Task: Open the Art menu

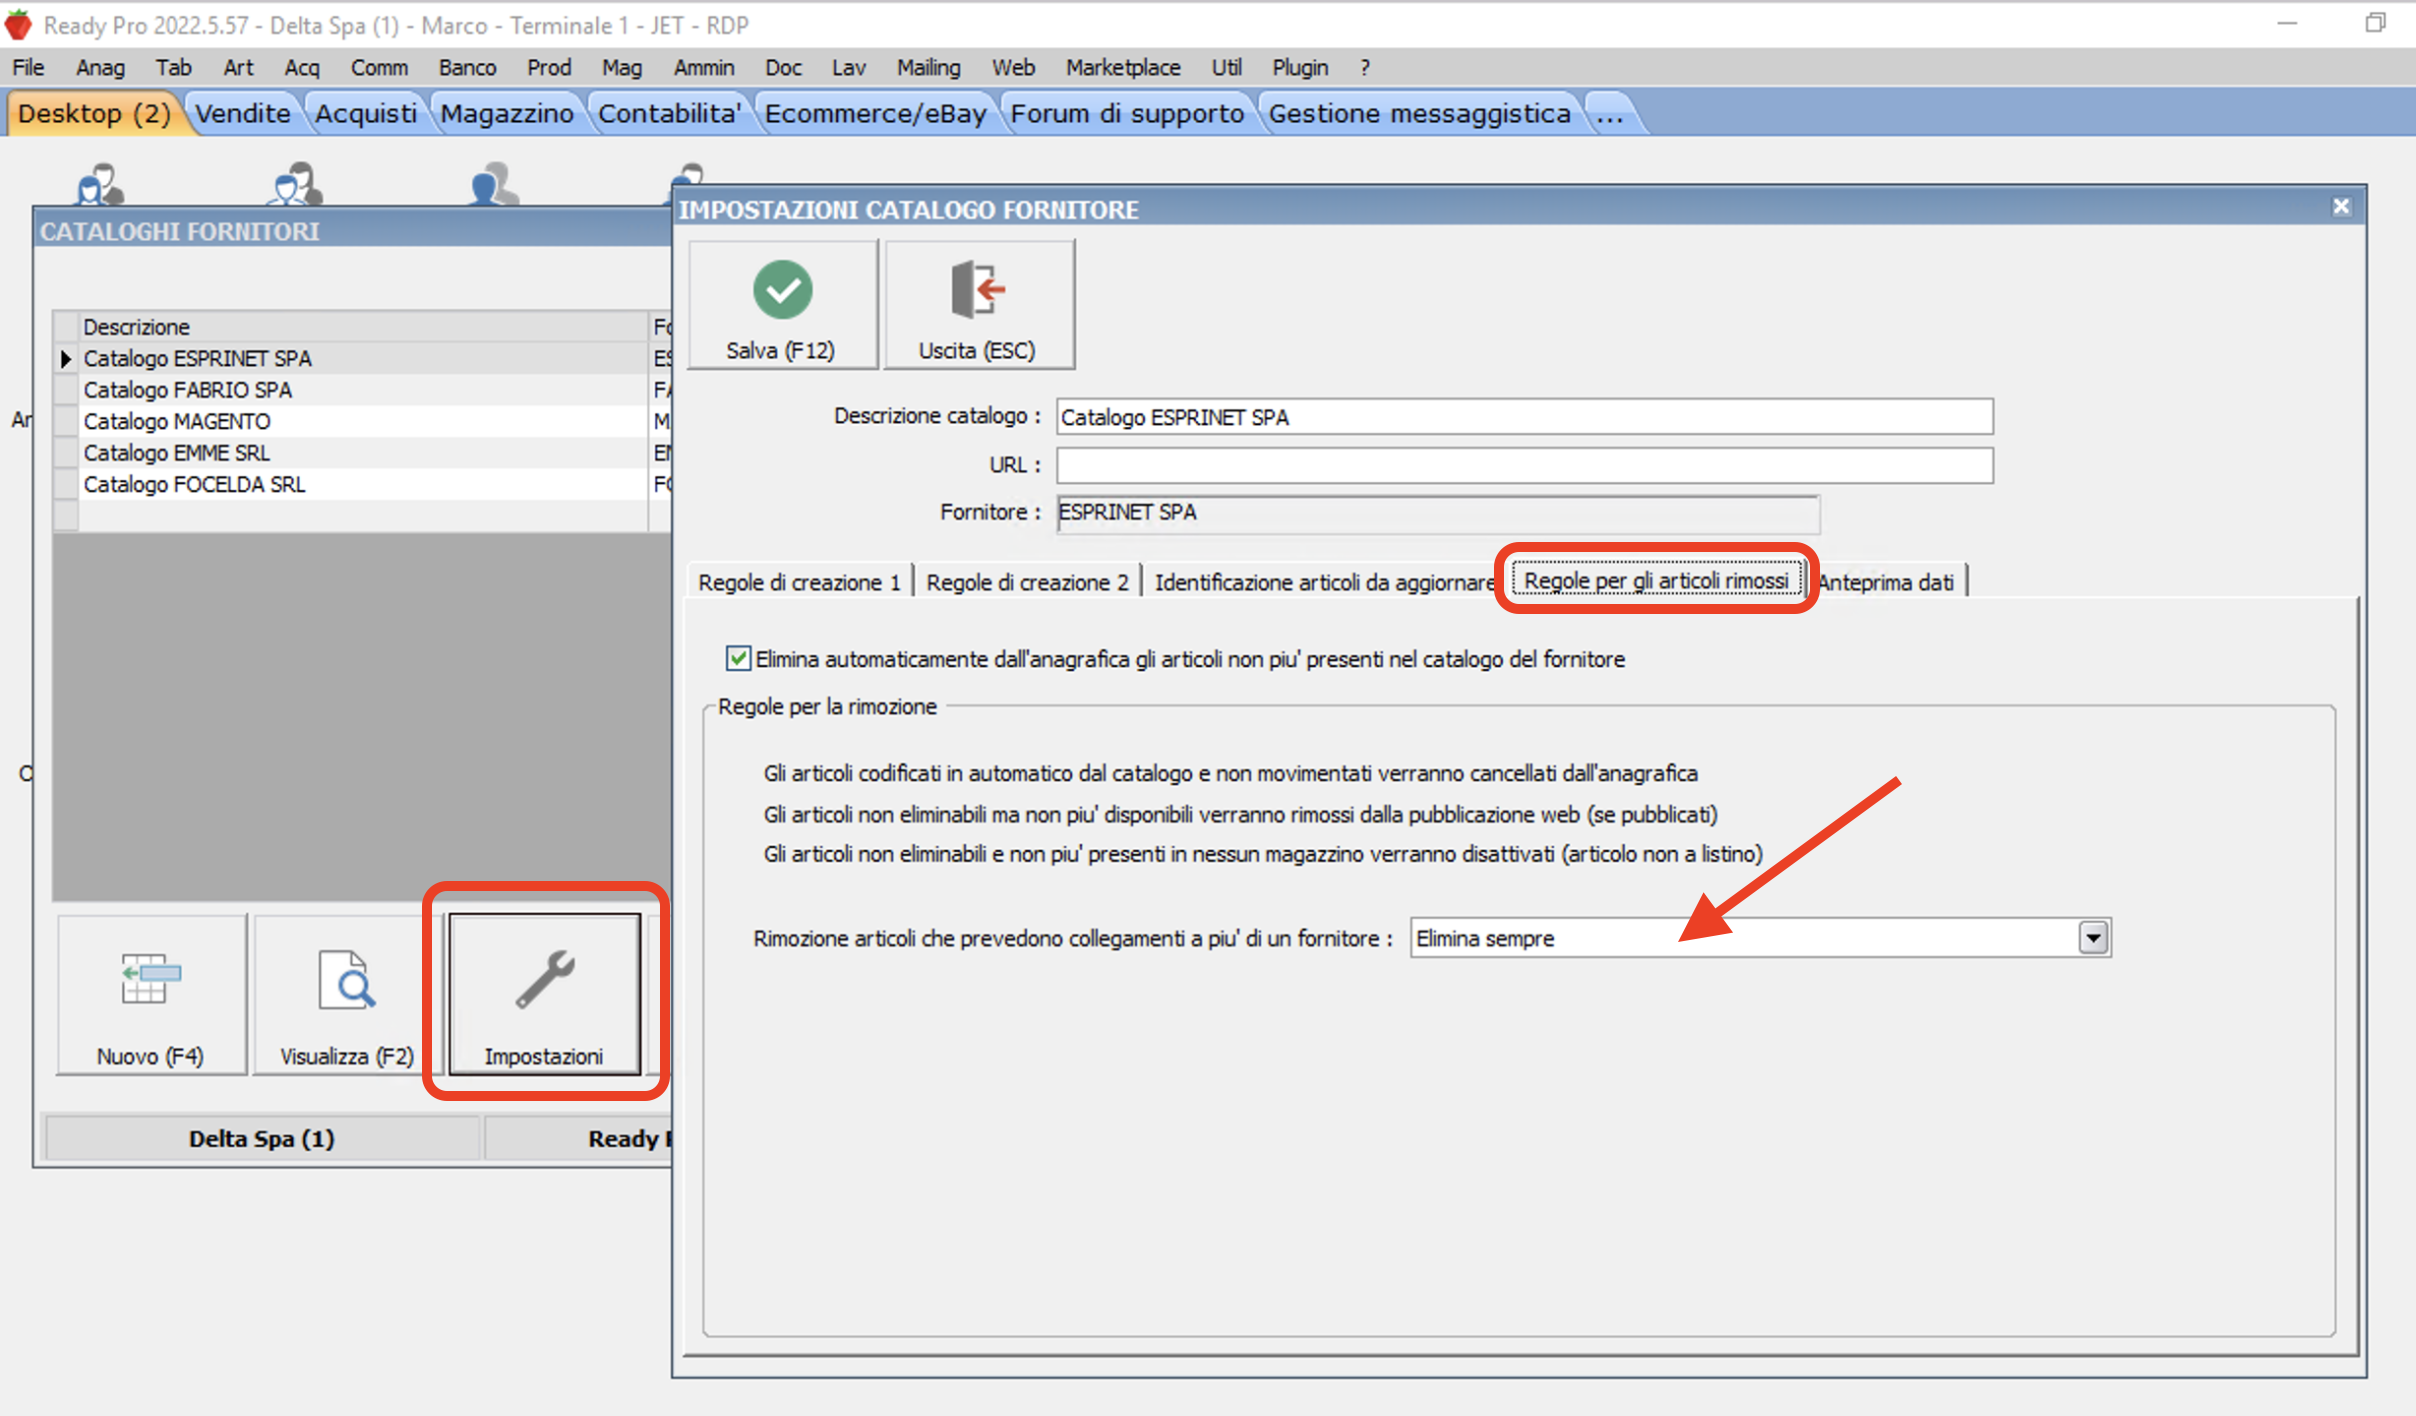Action: 238,67
